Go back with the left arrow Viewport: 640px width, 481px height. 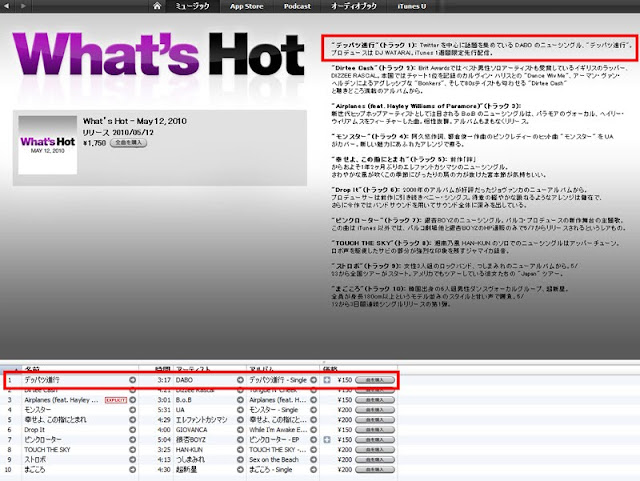click(7, 6)
